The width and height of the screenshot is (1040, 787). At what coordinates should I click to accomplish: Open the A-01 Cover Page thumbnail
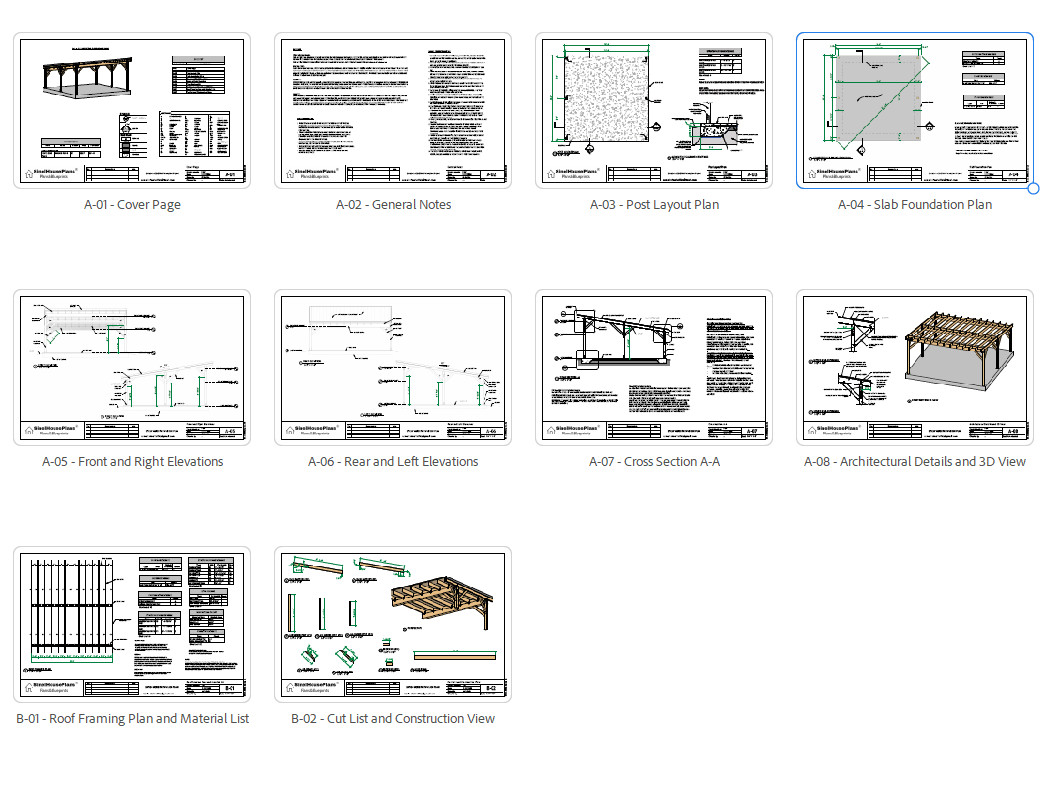132,111
